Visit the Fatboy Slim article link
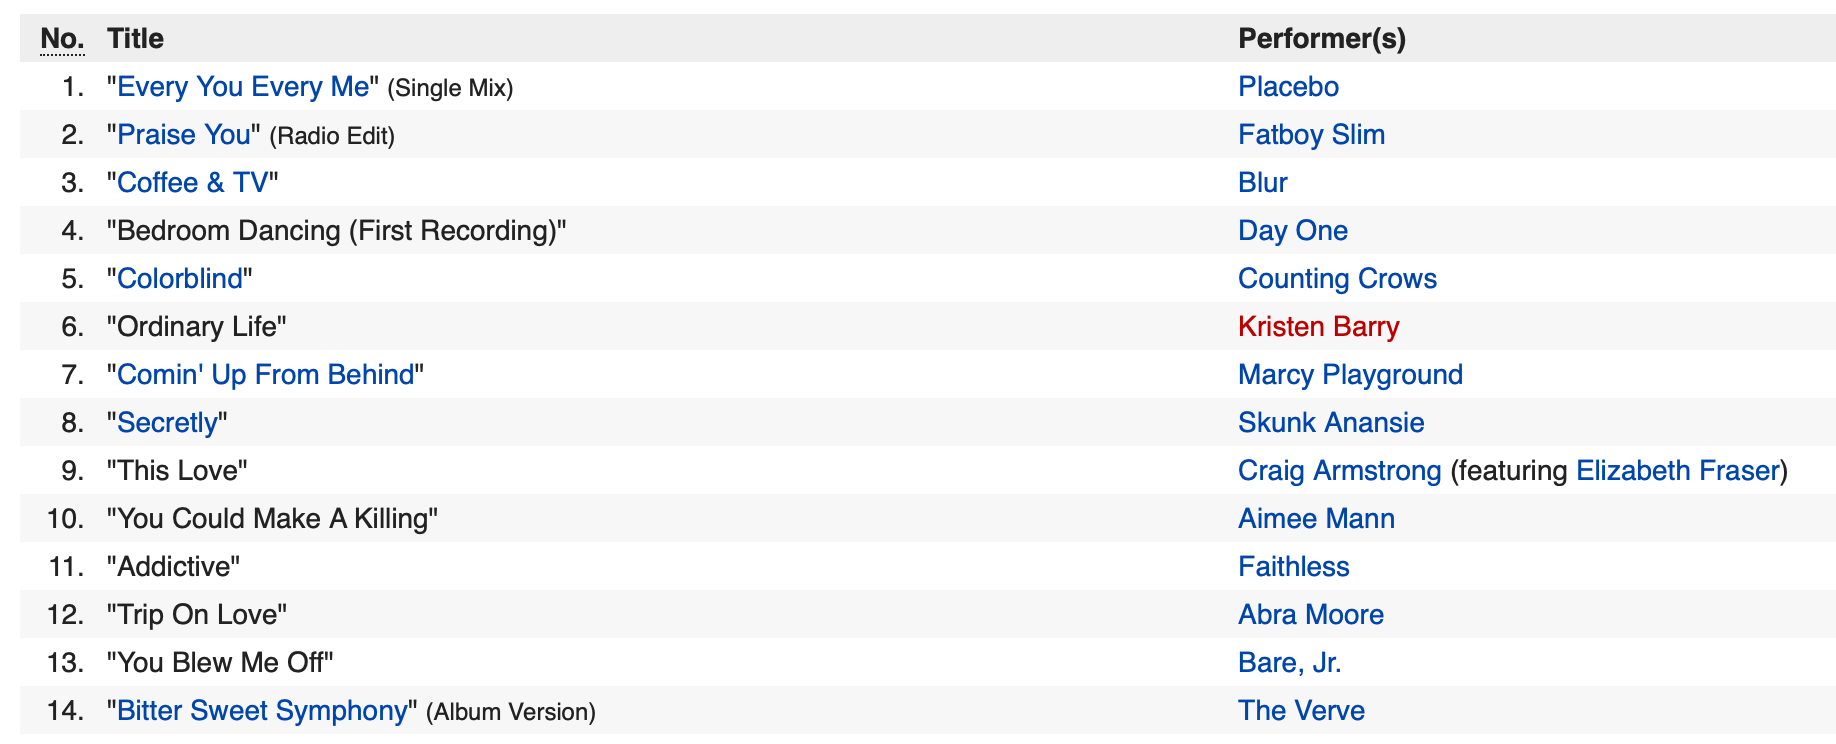 click(x=1311, y=135)
